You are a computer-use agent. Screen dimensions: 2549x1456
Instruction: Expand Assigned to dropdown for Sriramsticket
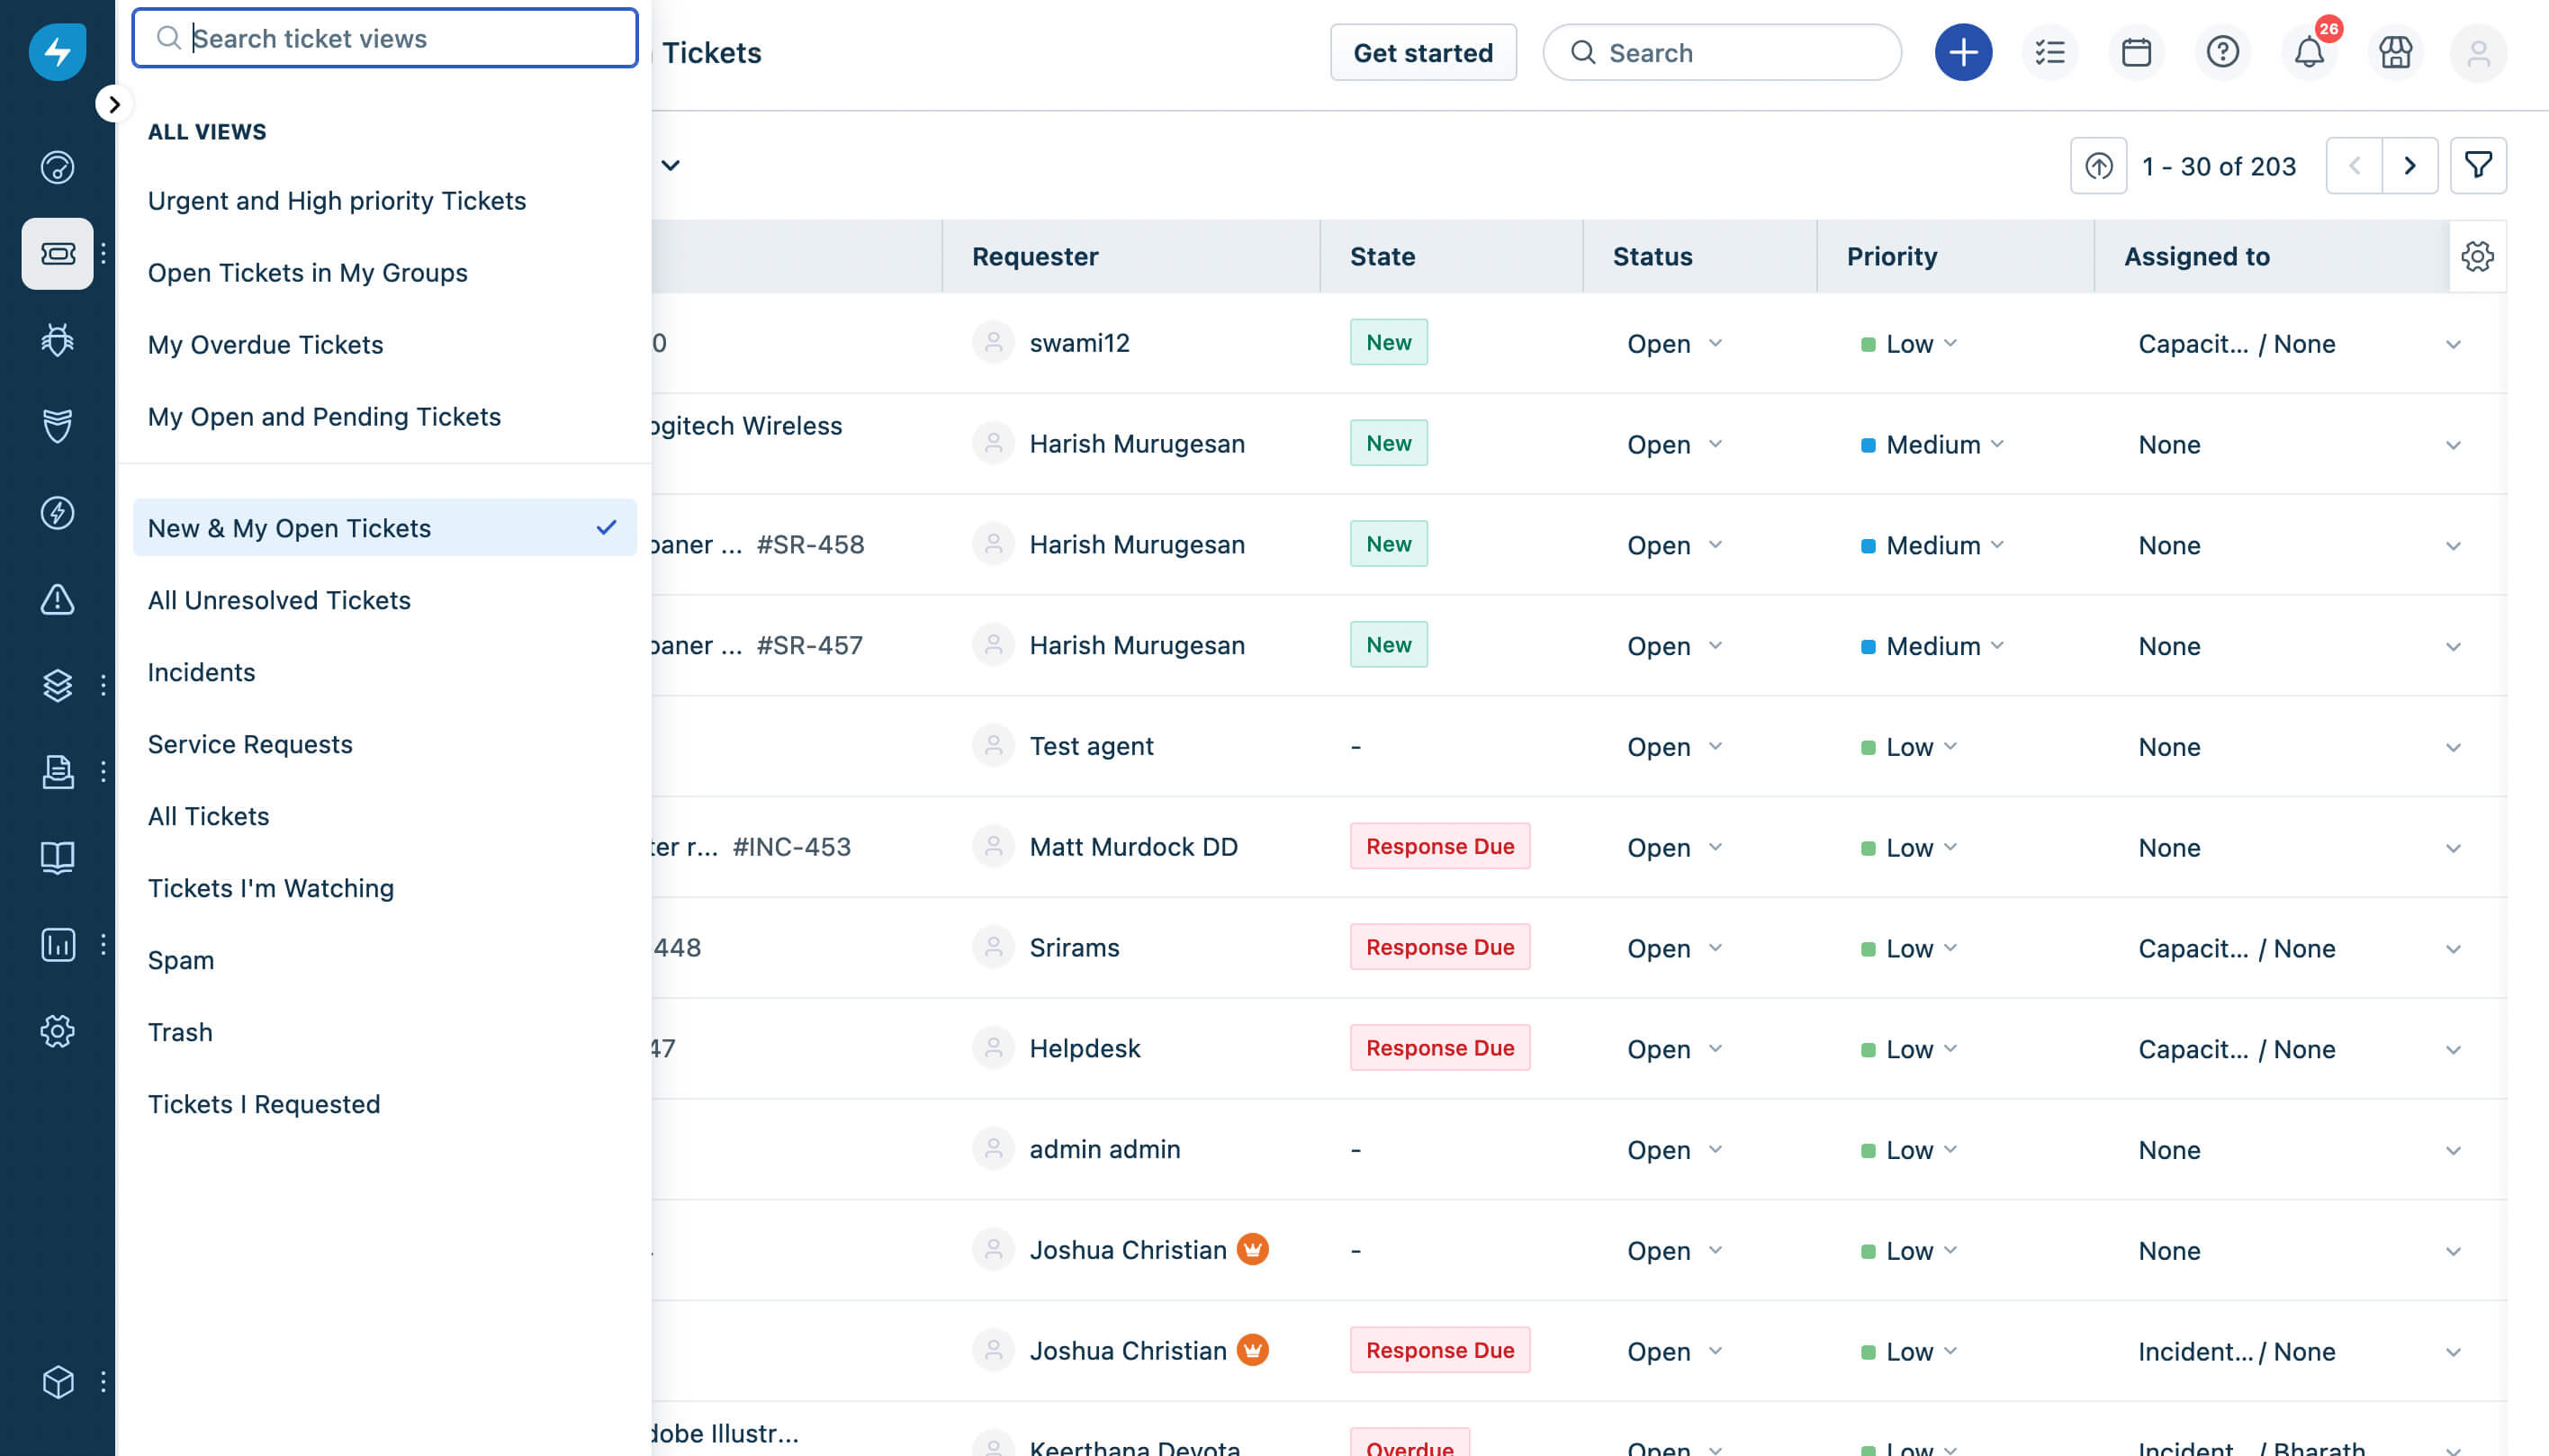(x=2452, y=949)
